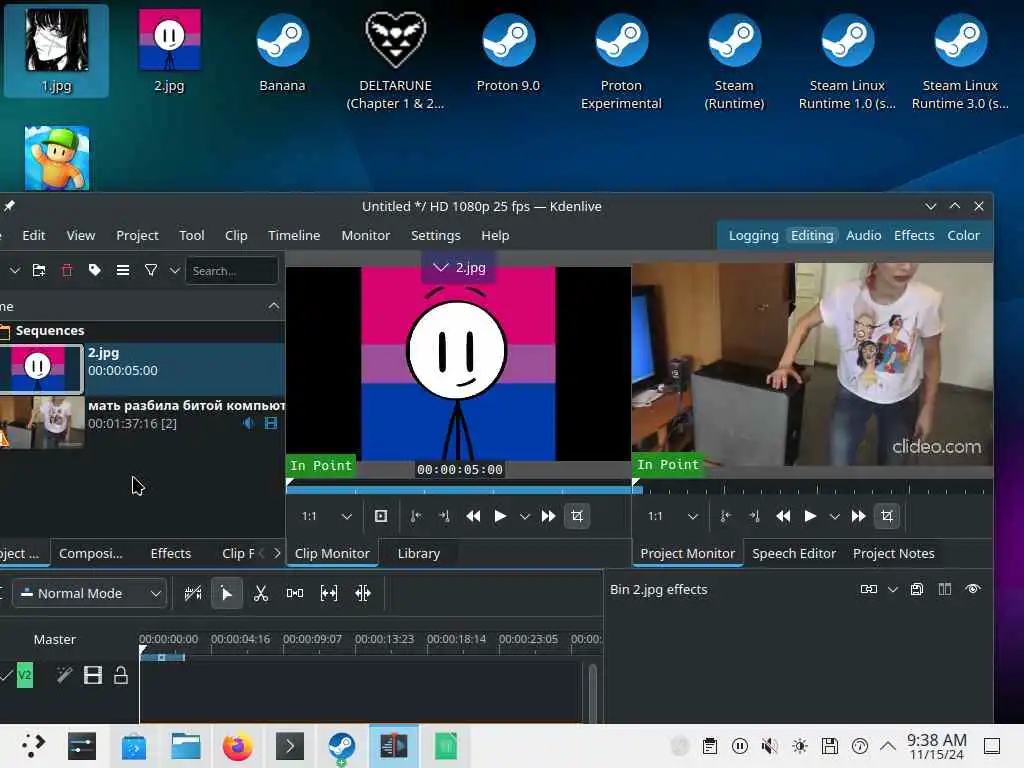The height and width of the screenshot is (768, 1024).
Task: Open the bin view hamburger menu icon
Action: 123,270
